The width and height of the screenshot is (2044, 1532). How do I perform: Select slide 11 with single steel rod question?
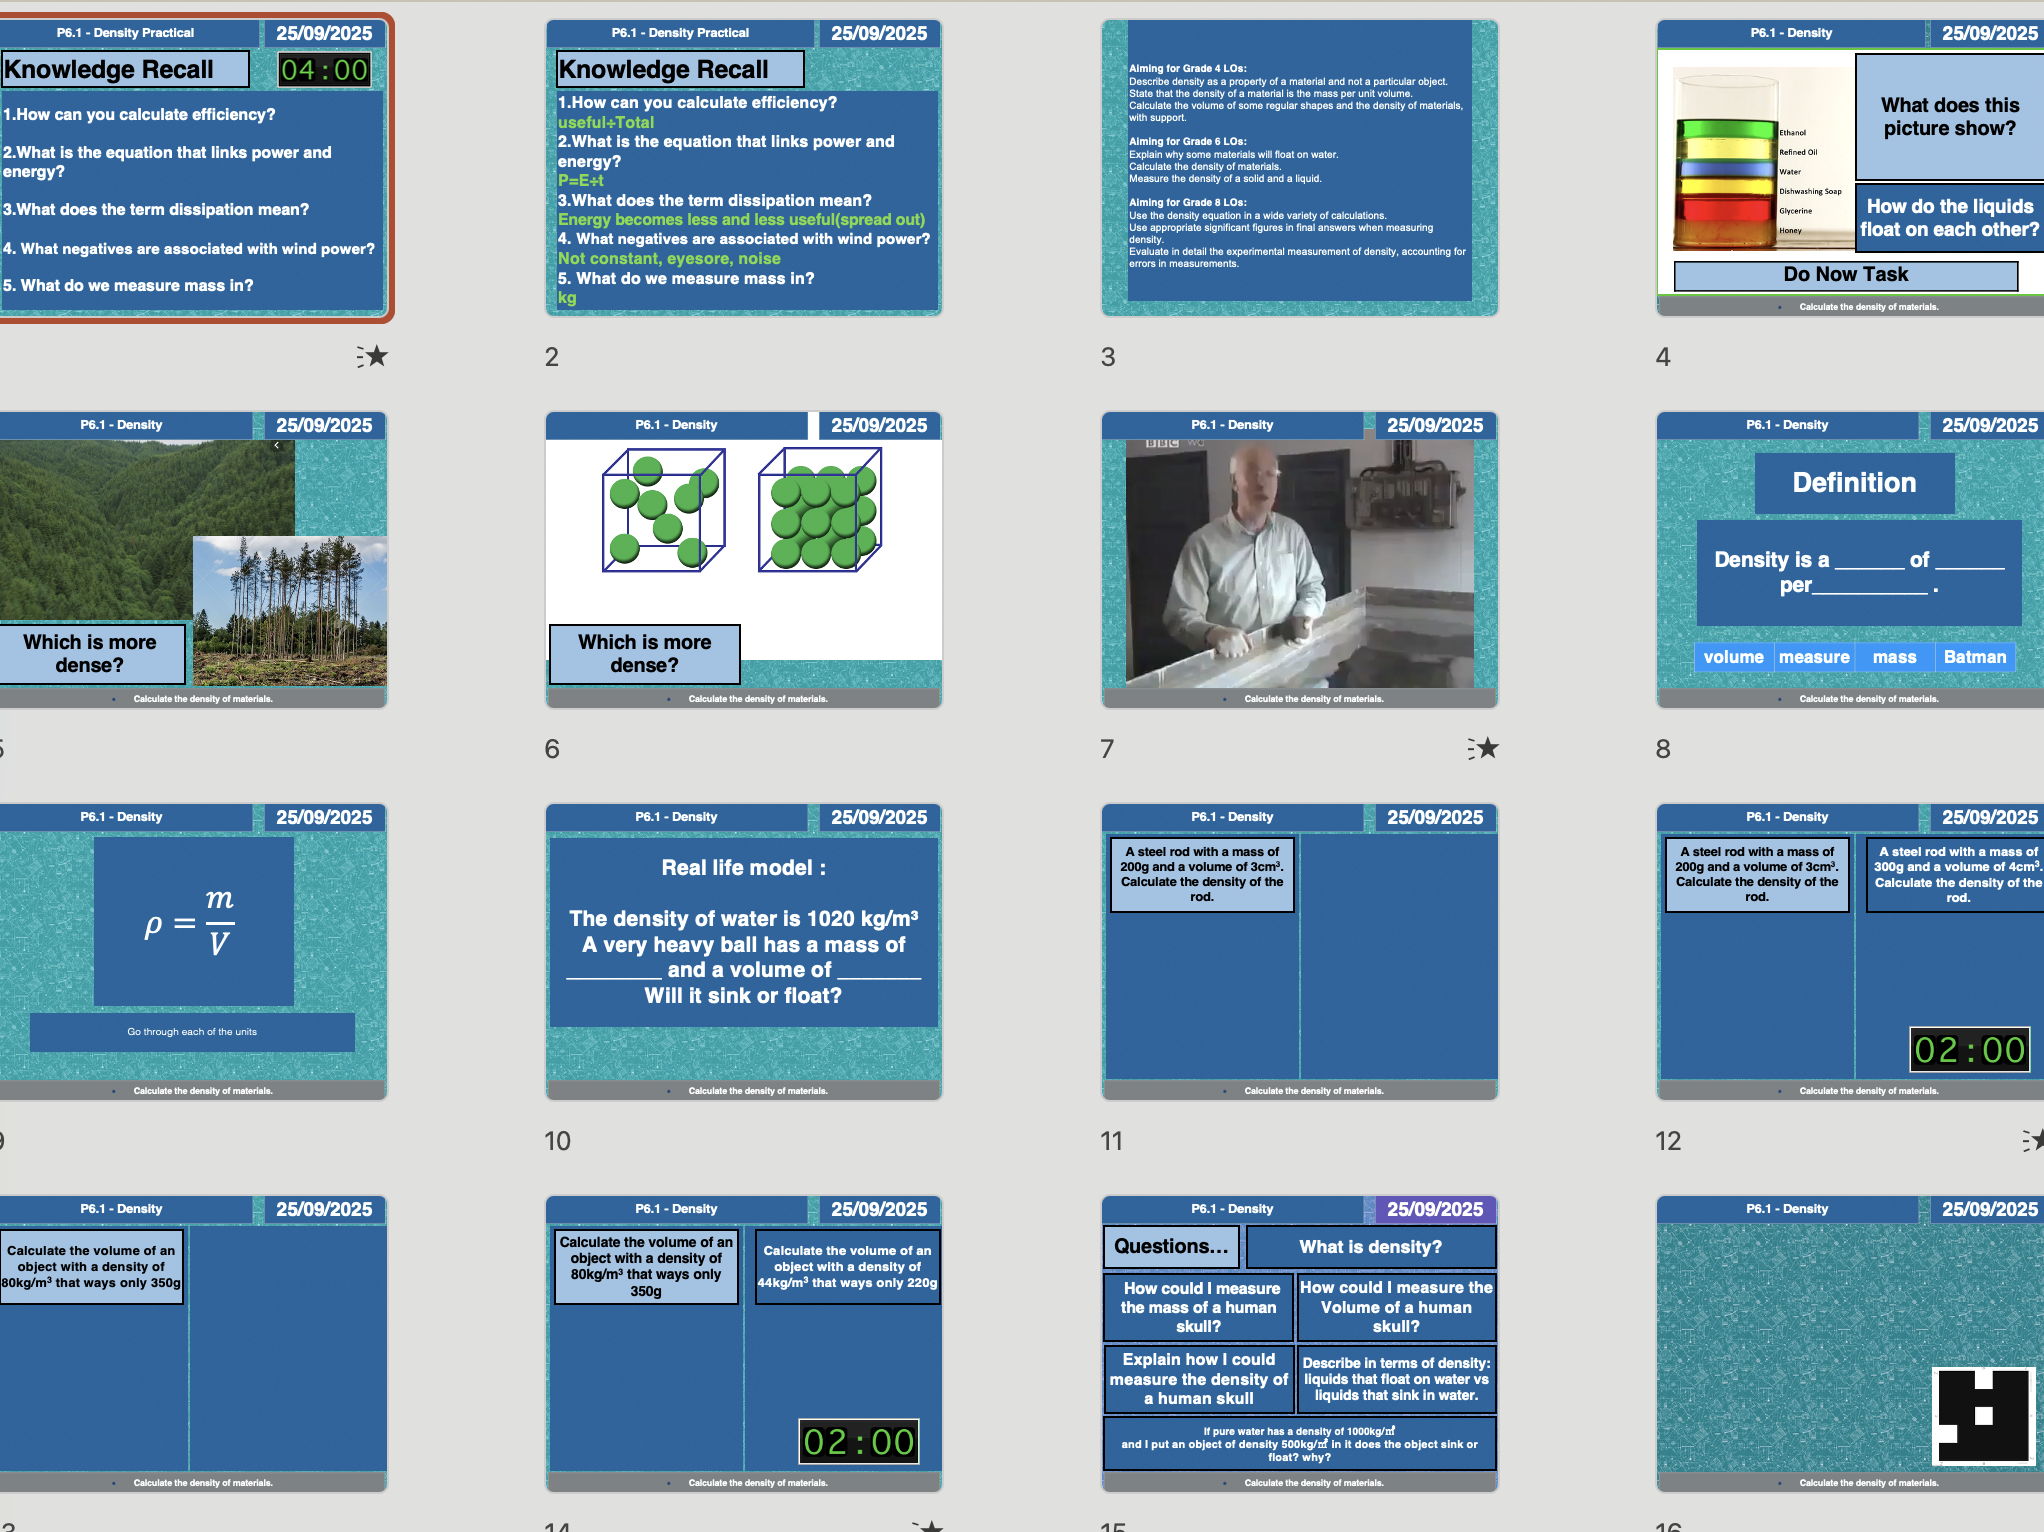tap(1299, 951)
